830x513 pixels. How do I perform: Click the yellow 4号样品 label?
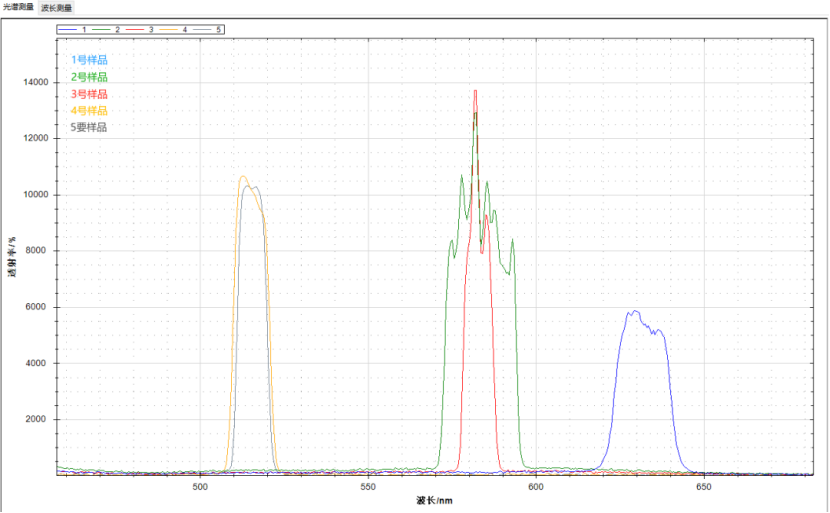tap(89, 111)
